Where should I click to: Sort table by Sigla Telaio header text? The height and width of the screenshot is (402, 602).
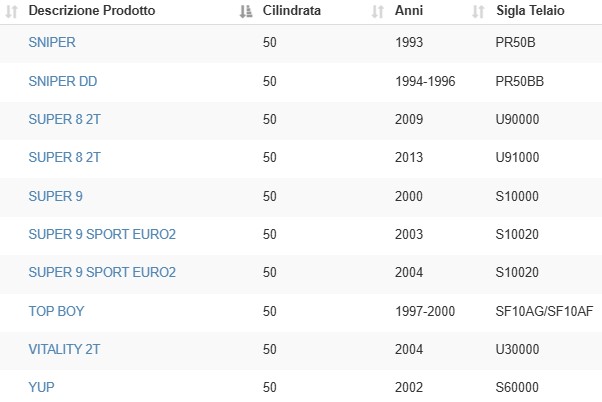coord(530,10)
